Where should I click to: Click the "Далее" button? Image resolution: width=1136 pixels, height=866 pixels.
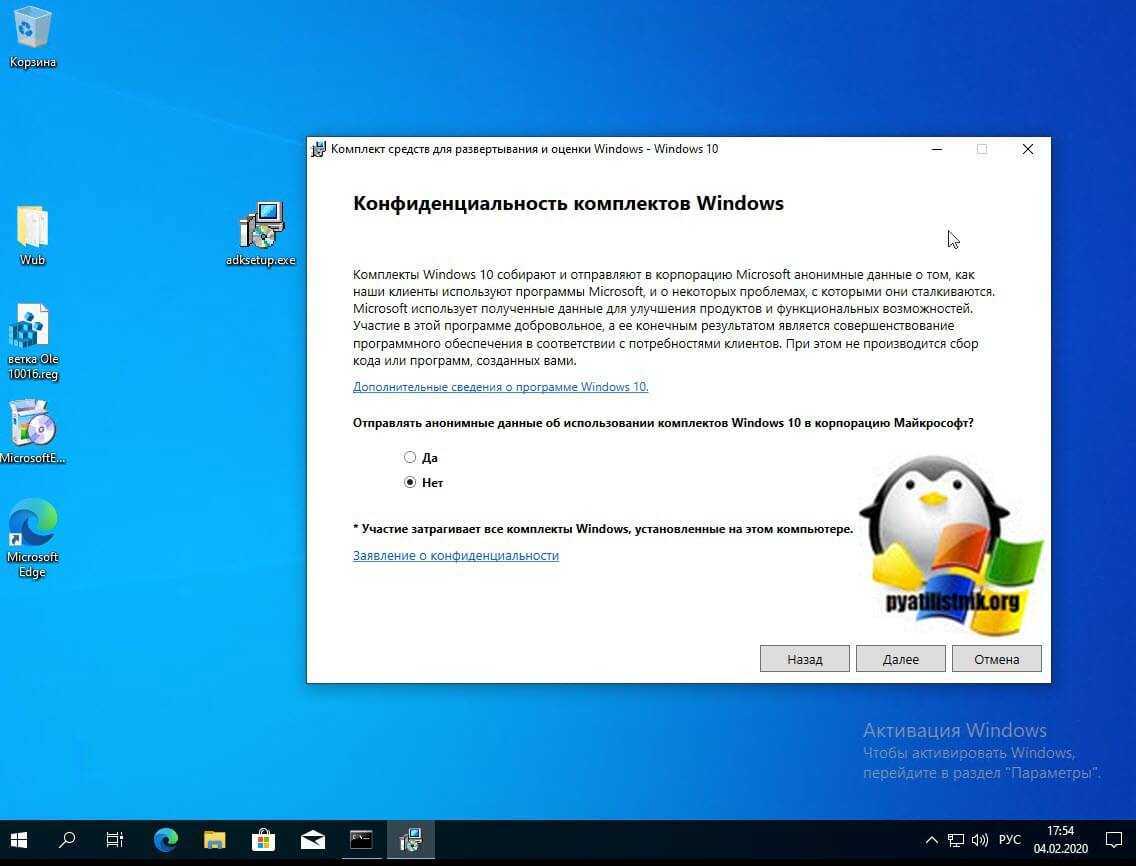click(x=900, y=659)
